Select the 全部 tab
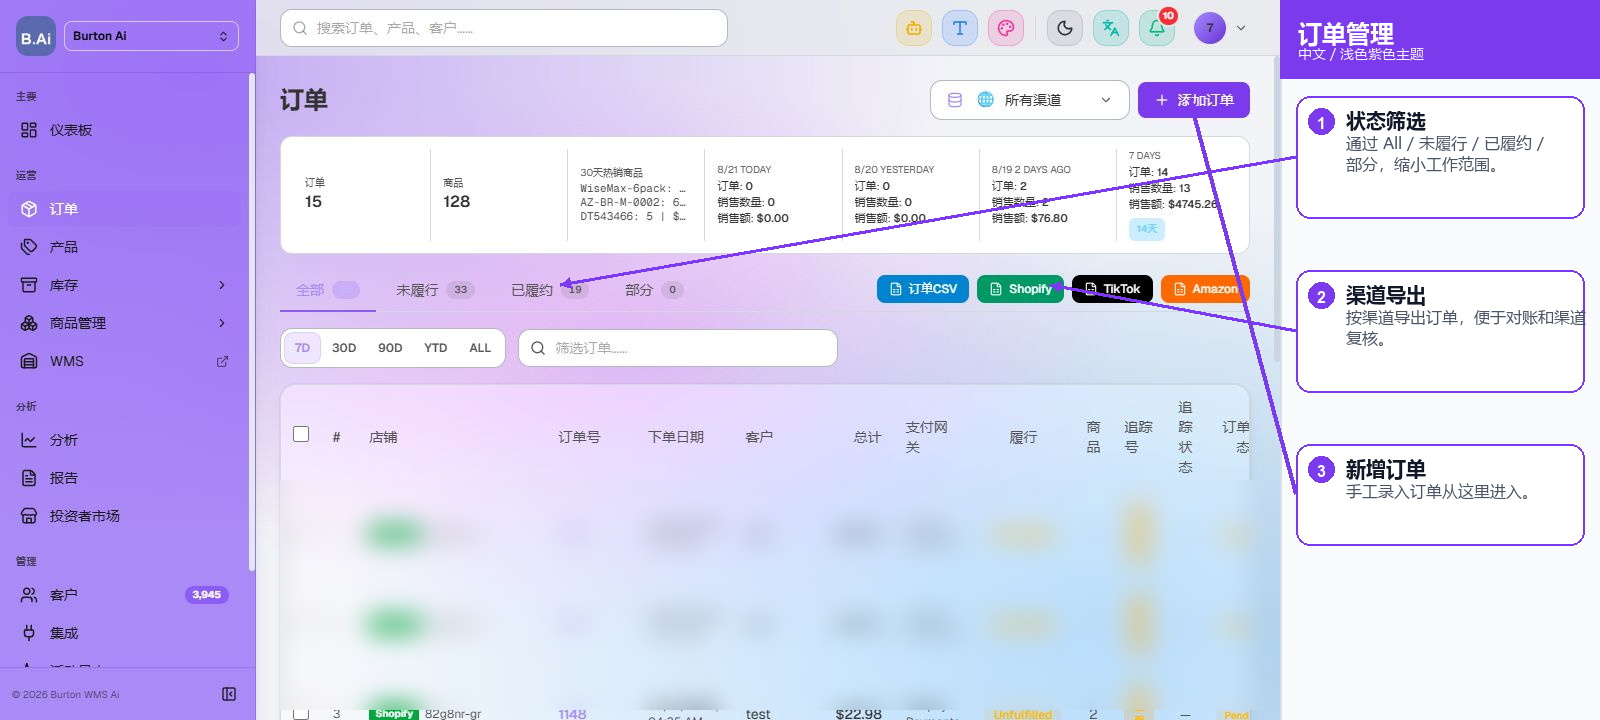This screenshot has height=720, width=1600. (x=328, y=290)
